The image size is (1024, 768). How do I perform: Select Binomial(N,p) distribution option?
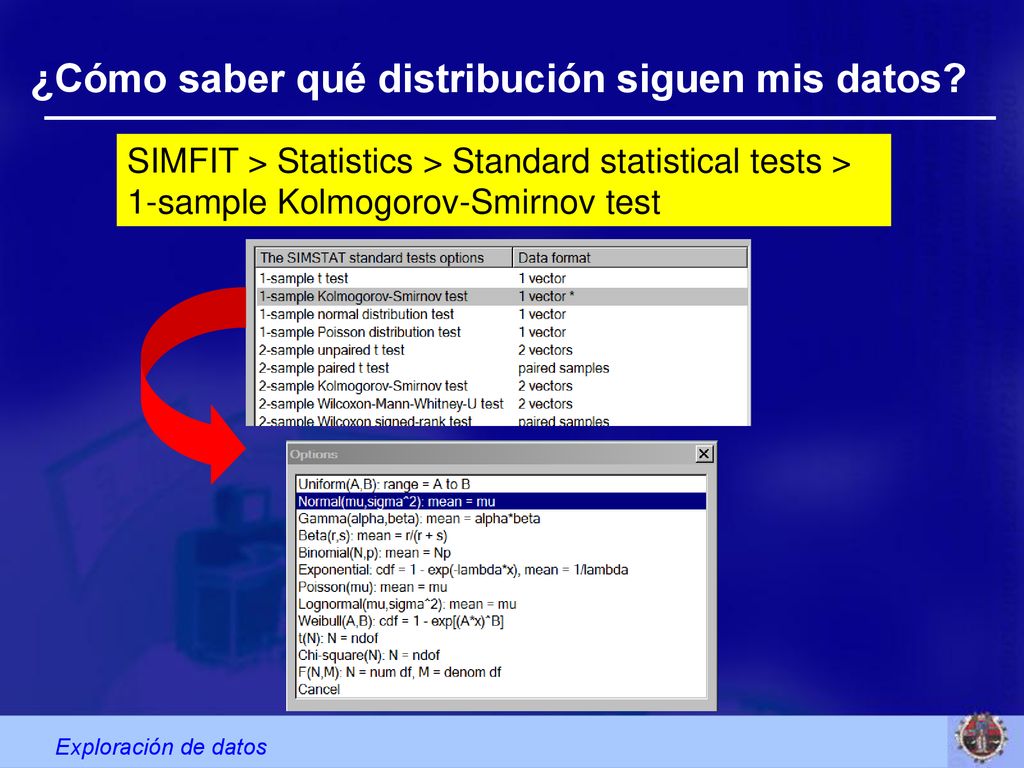pyautogui.click(x=501, y=553)
